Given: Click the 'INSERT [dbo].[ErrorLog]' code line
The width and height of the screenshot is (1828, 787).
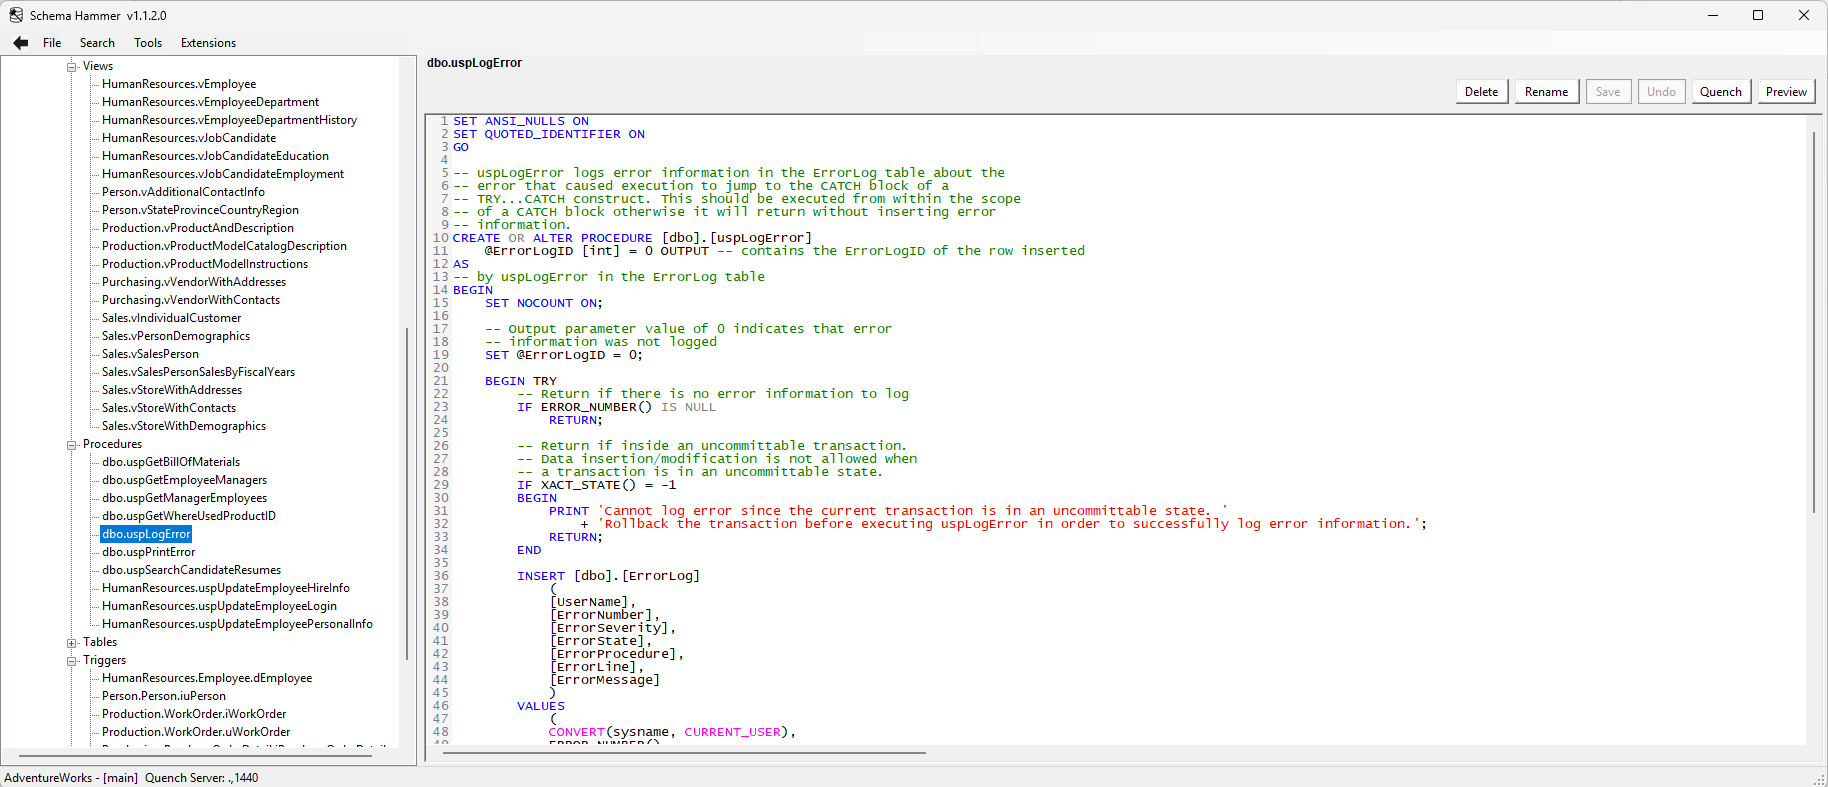Looking at the screenshot, I should click(608, 576).
